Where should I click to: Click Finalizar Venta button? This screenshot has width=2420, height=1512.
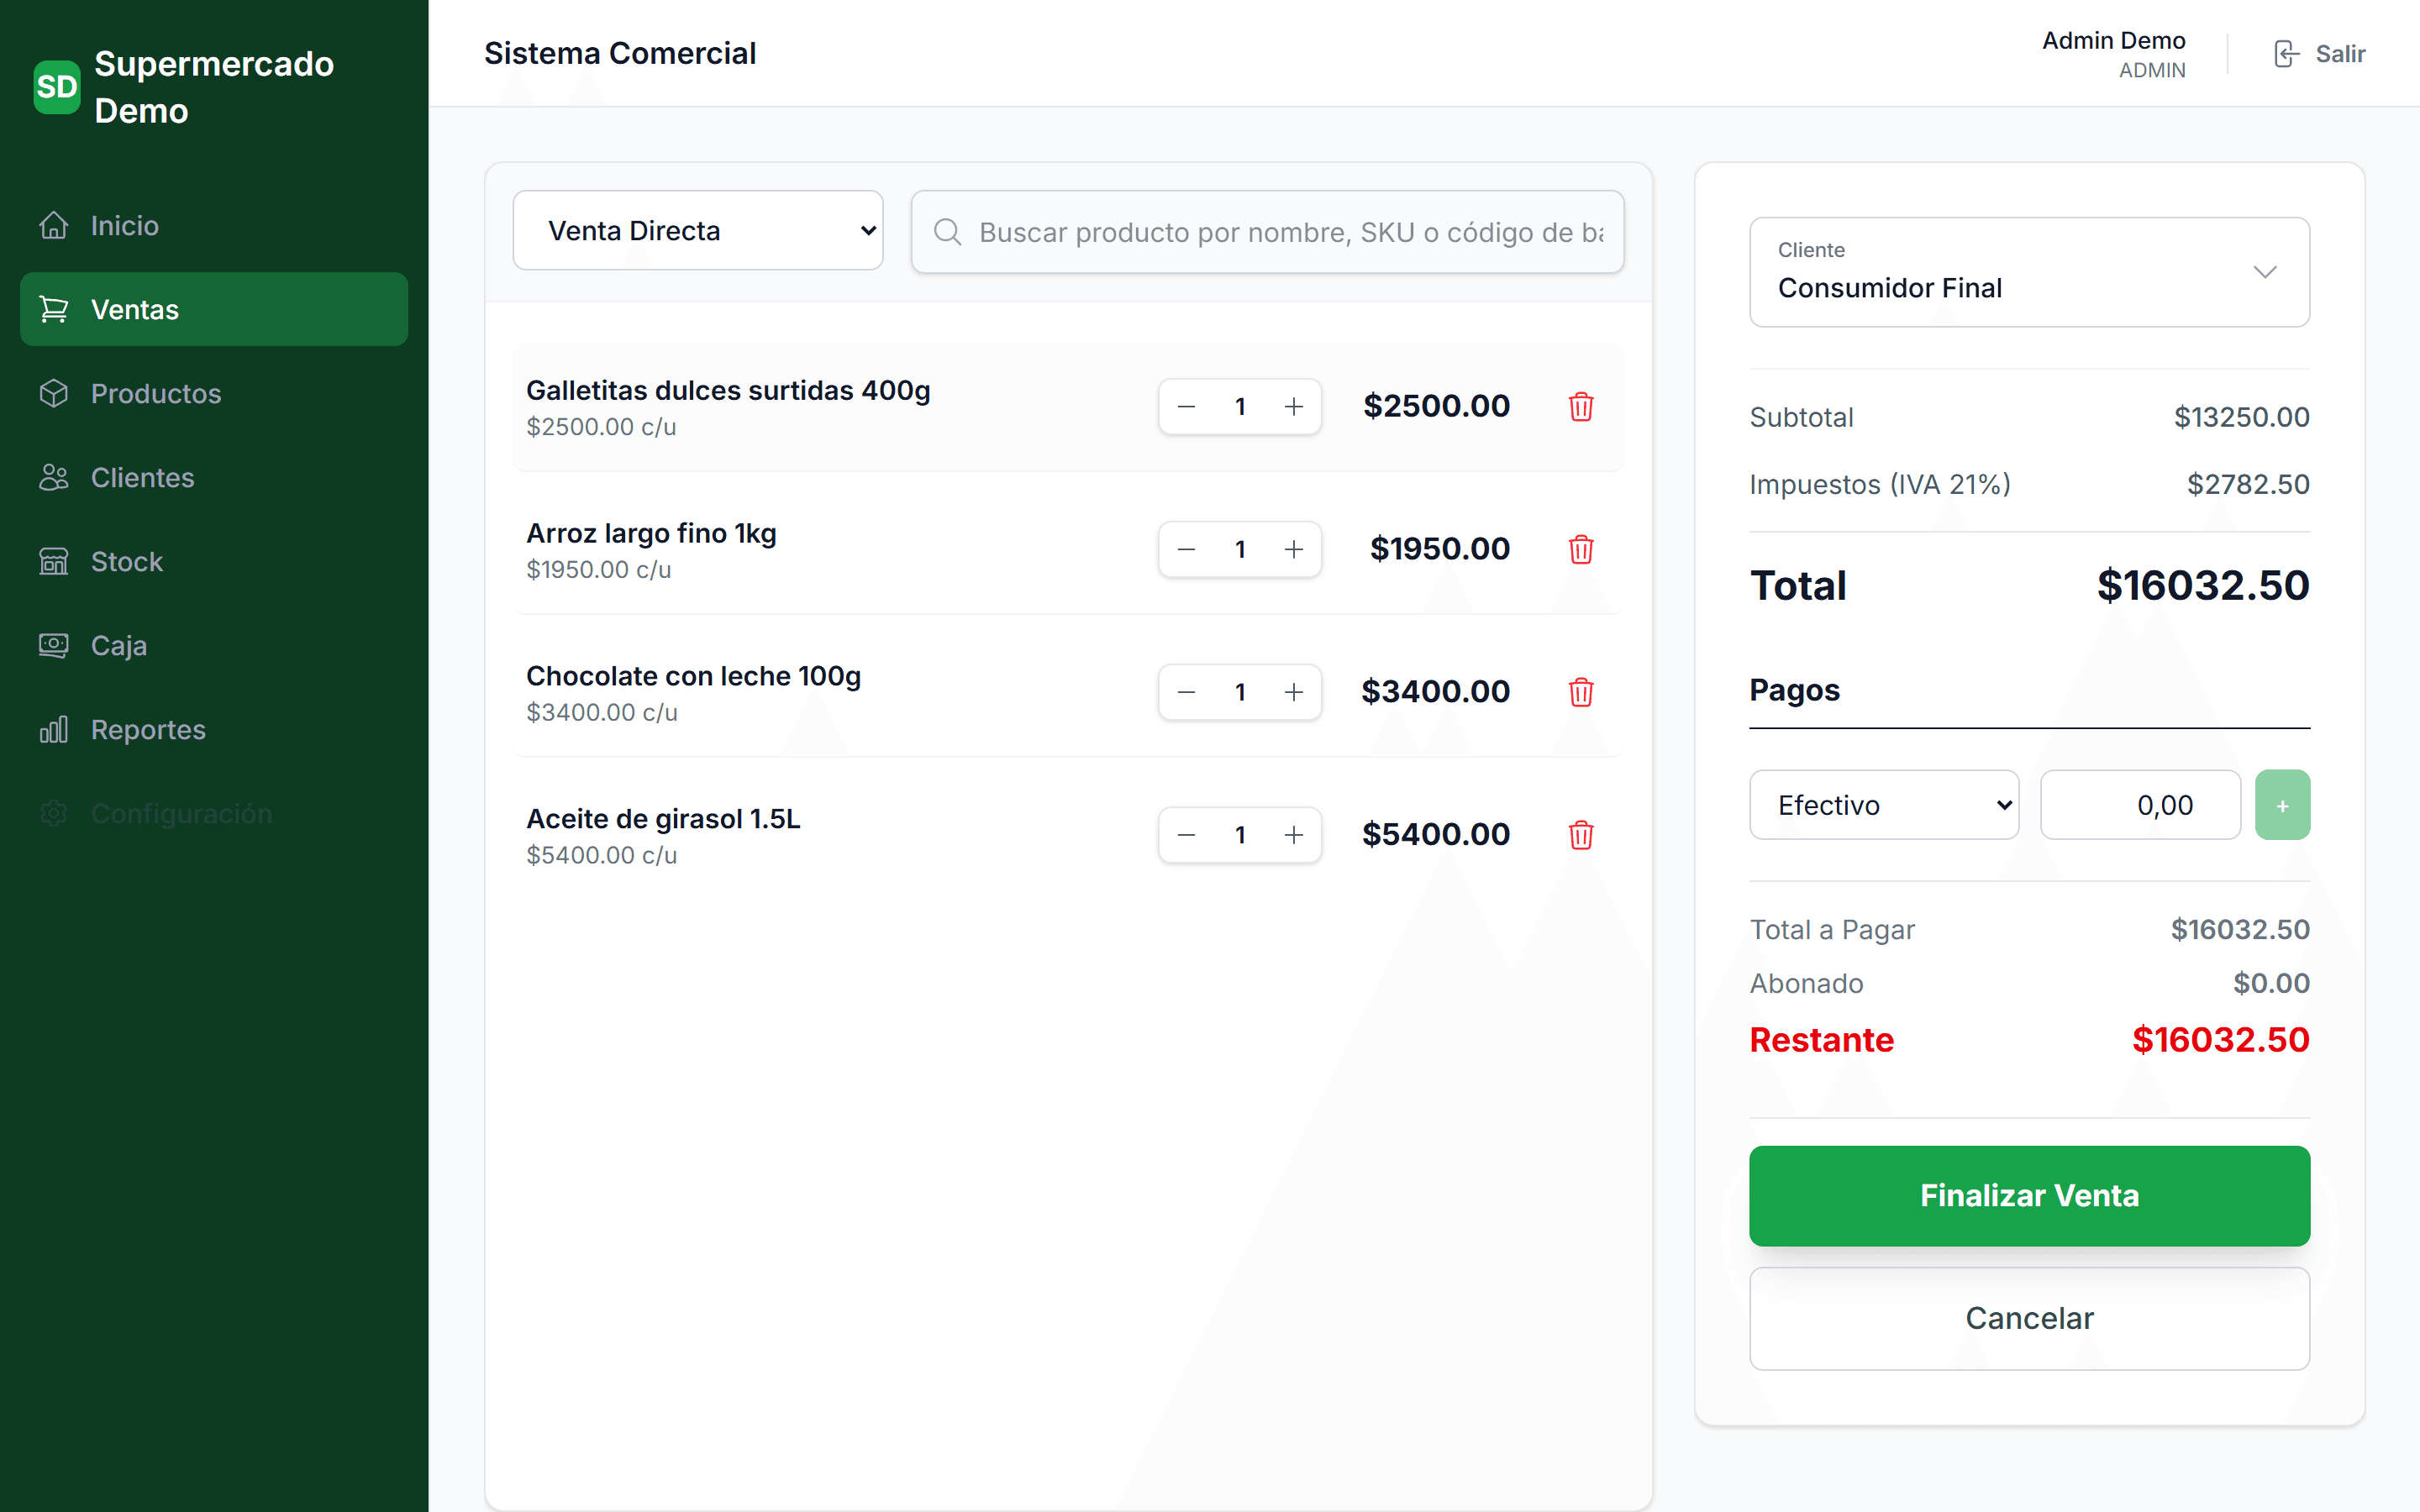pyautogui.click(x=2029, y=1196)
